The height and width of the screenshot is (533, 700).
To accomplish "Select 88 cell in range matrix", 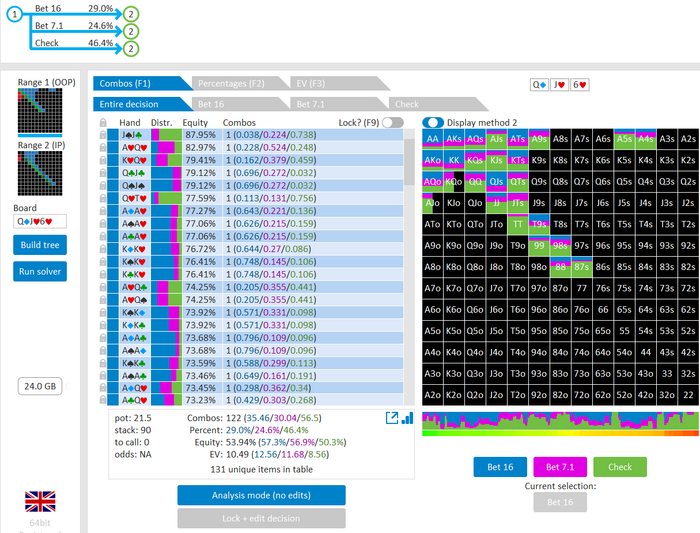I will 561,267.
